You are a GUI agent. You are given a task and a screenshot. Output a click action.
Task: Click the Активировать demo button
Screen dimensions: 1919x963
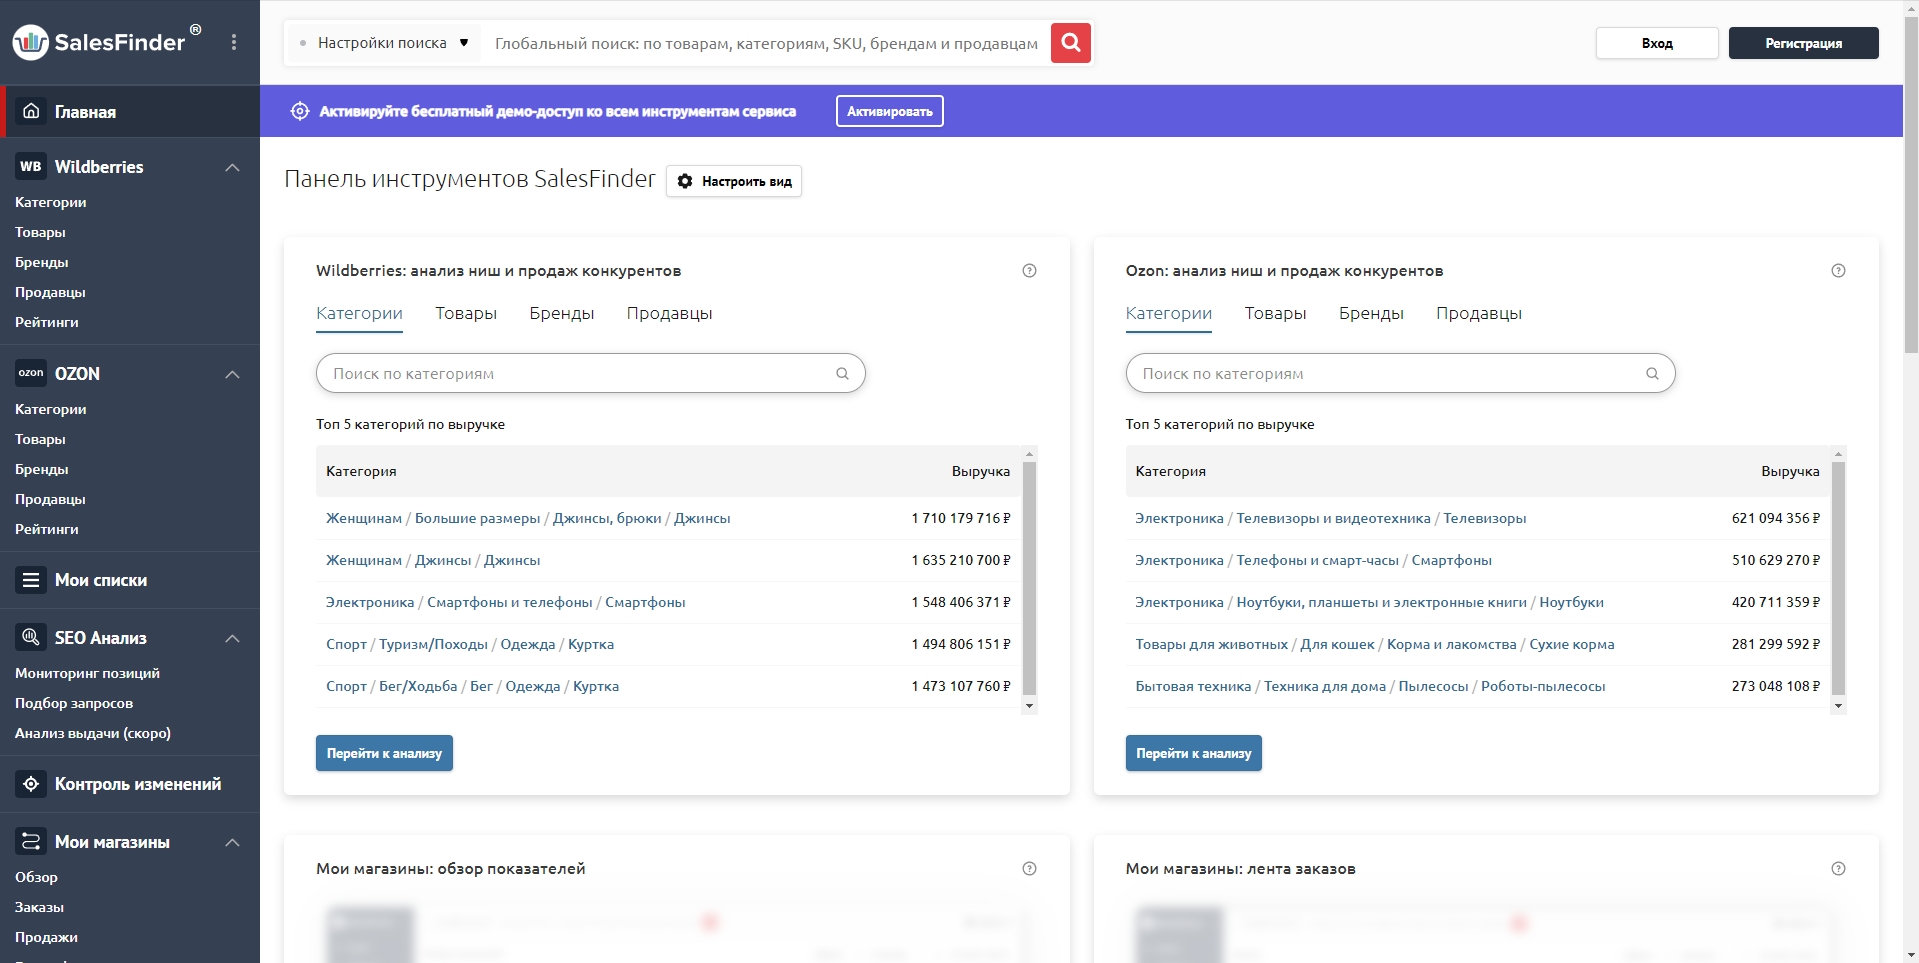click(x=889, y=111)
